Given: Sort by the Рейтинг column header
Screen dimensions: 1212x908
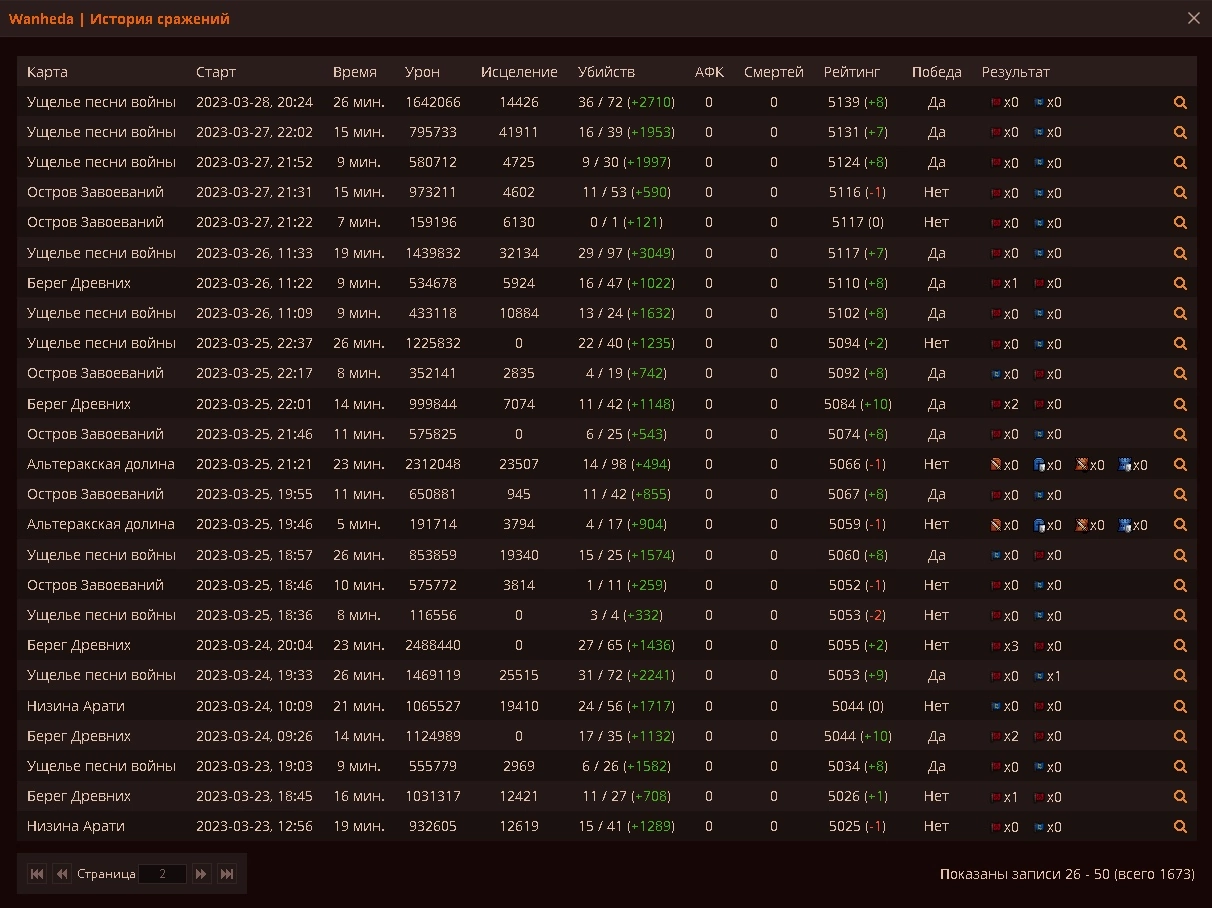Looking at the screenshot, I should pos(852,72).
